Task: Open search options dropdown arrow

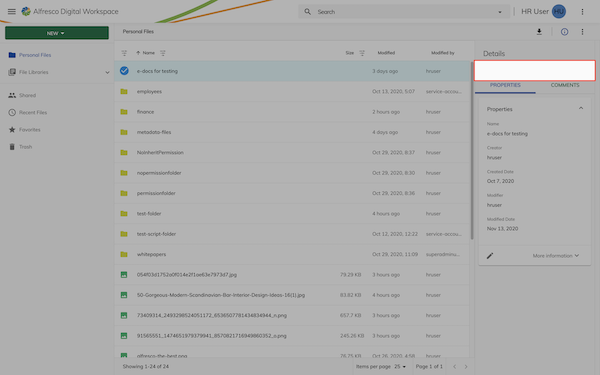Action: pyautogui.click(x=500, y=12)
